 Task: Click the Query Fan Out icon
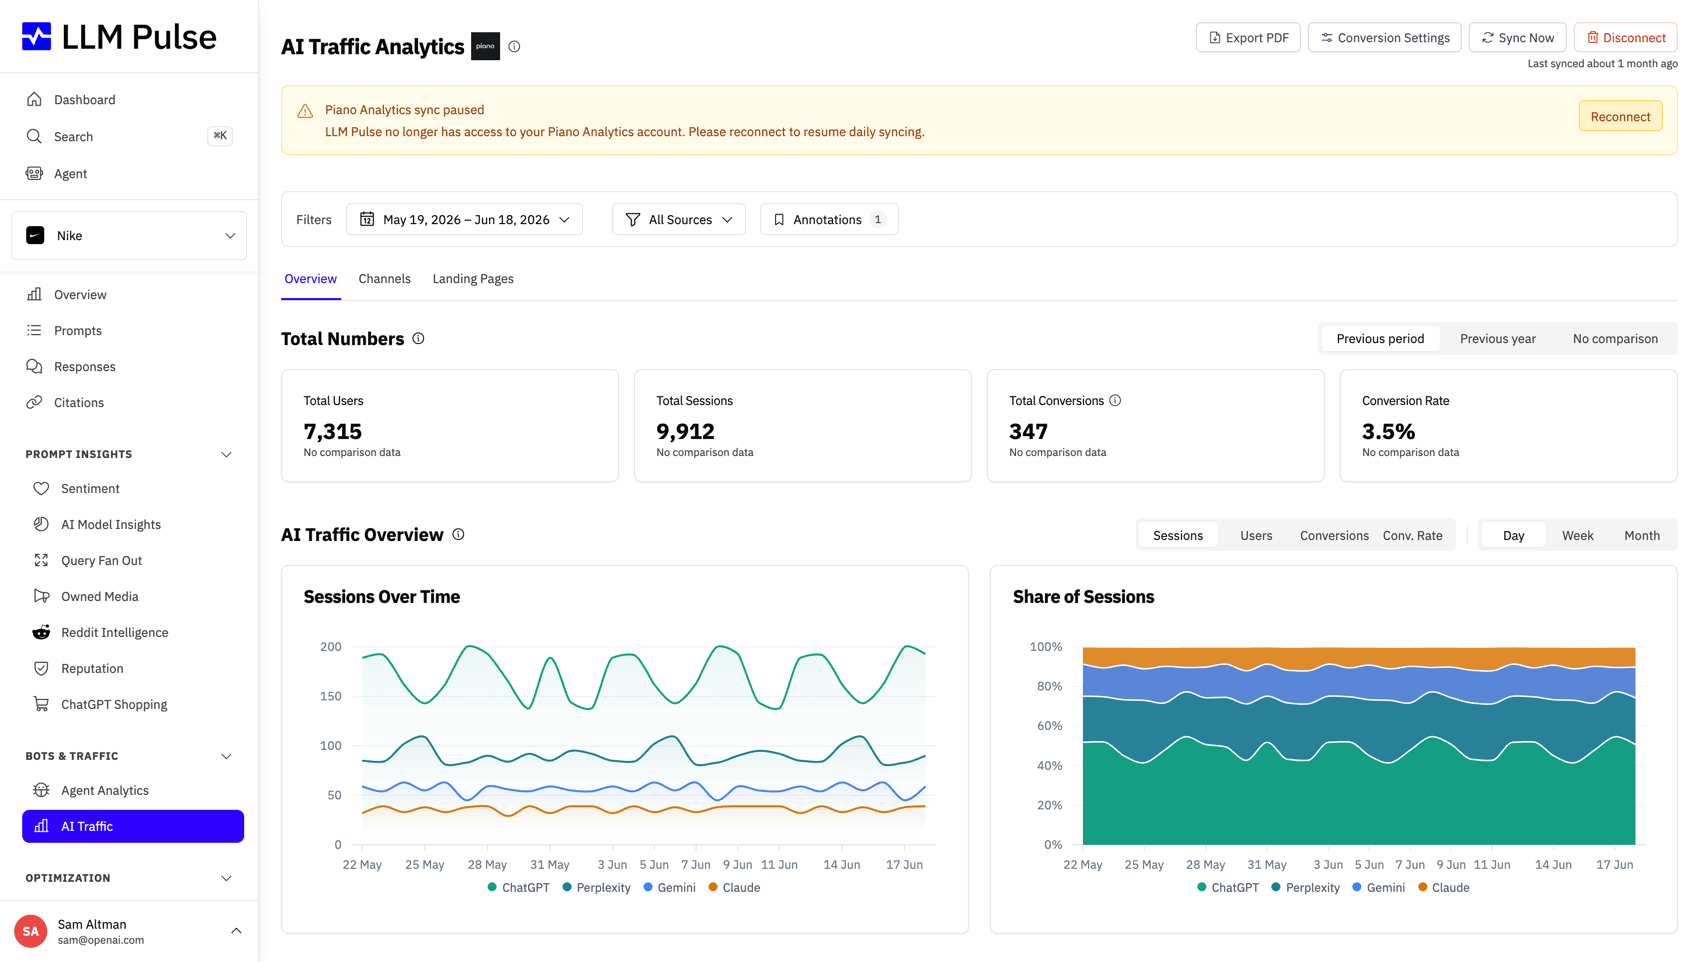tap(41, 560)
